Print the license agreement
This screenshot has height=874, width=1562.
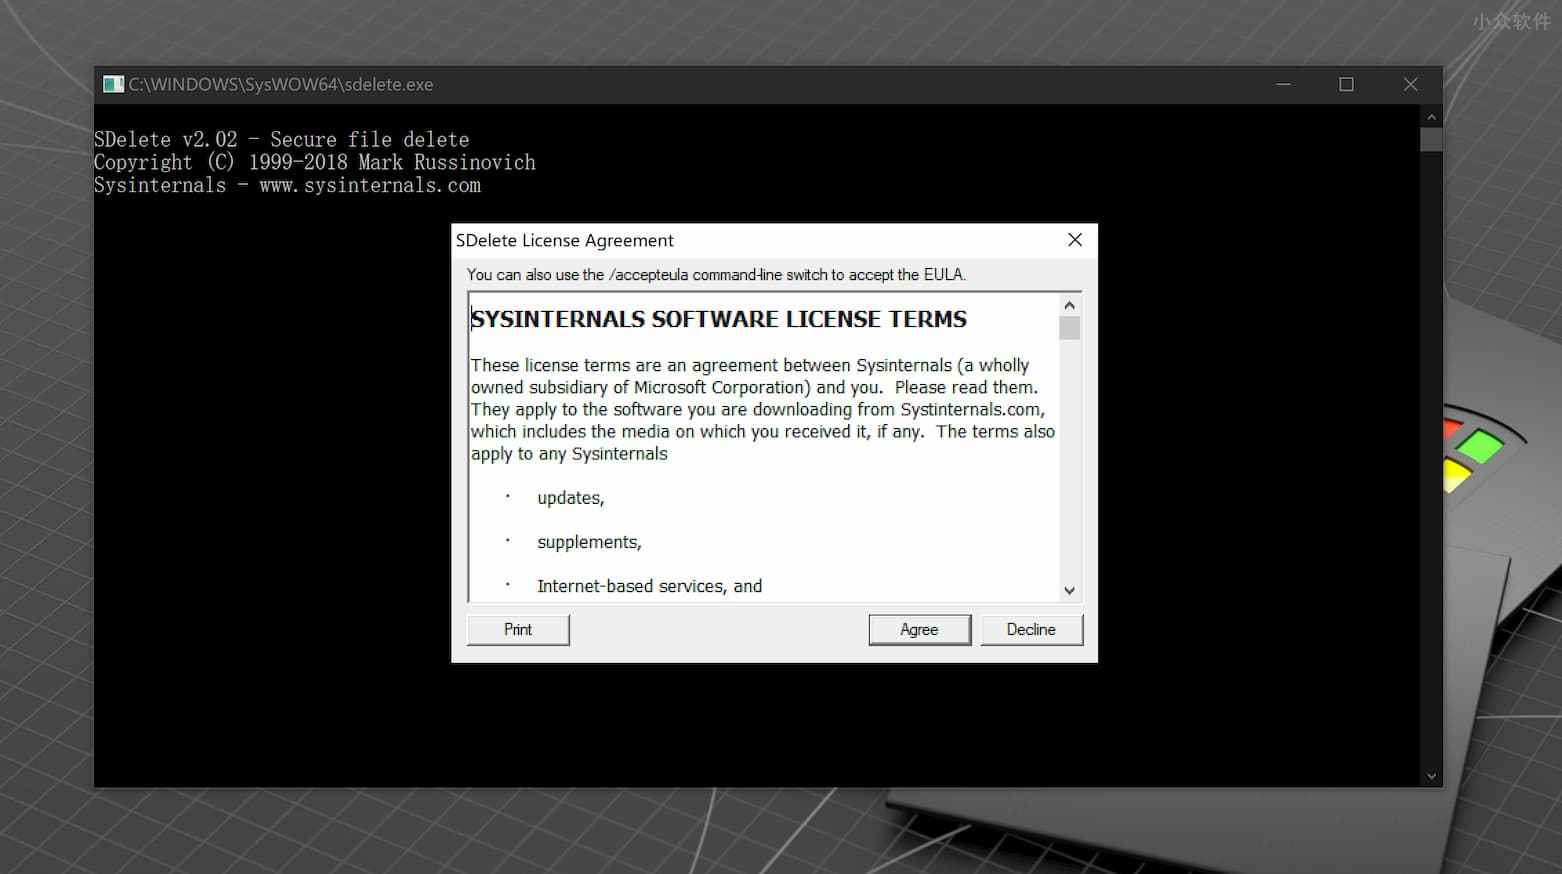tap(518, 629)
